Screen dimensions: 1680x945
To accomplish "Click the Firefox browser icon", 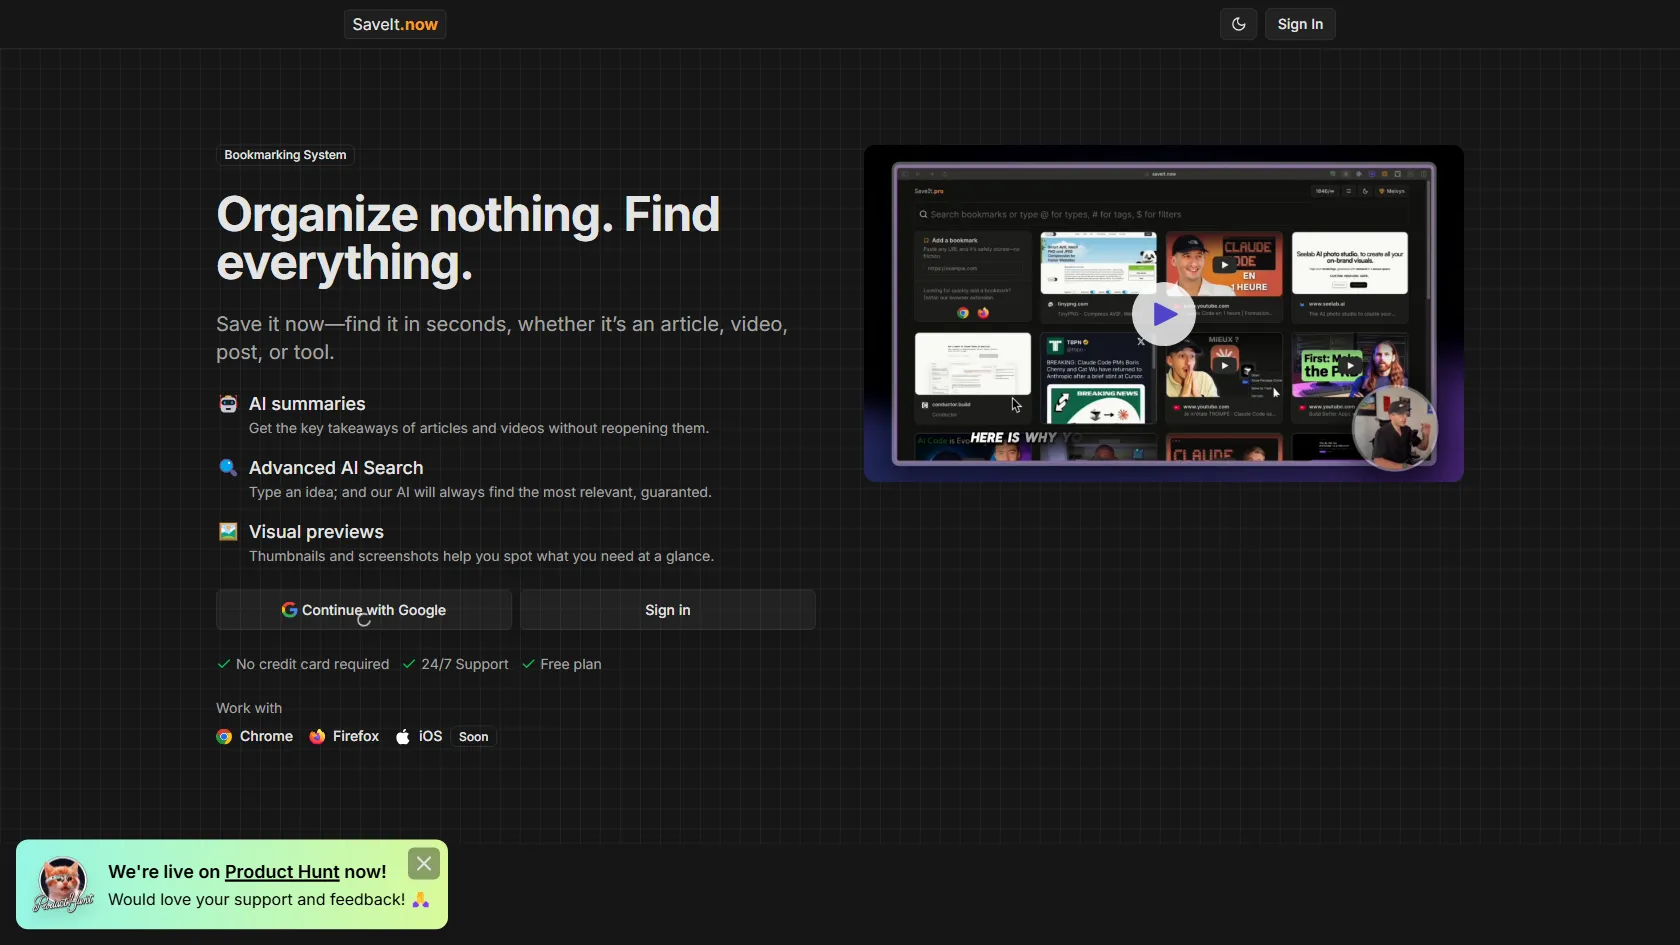I will click(318, 737).
